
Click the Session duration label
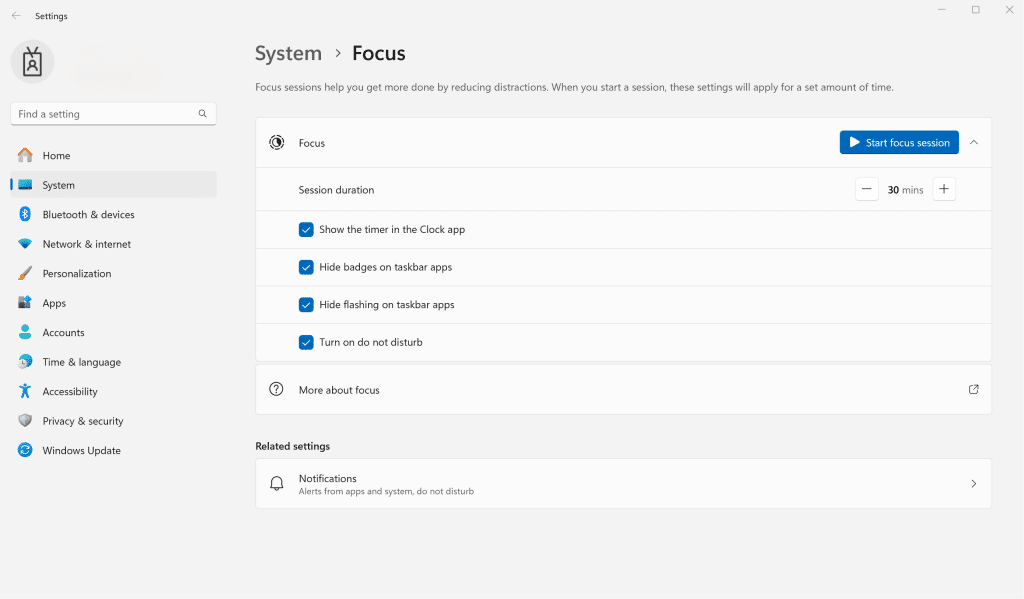click(x=336, y=190)
